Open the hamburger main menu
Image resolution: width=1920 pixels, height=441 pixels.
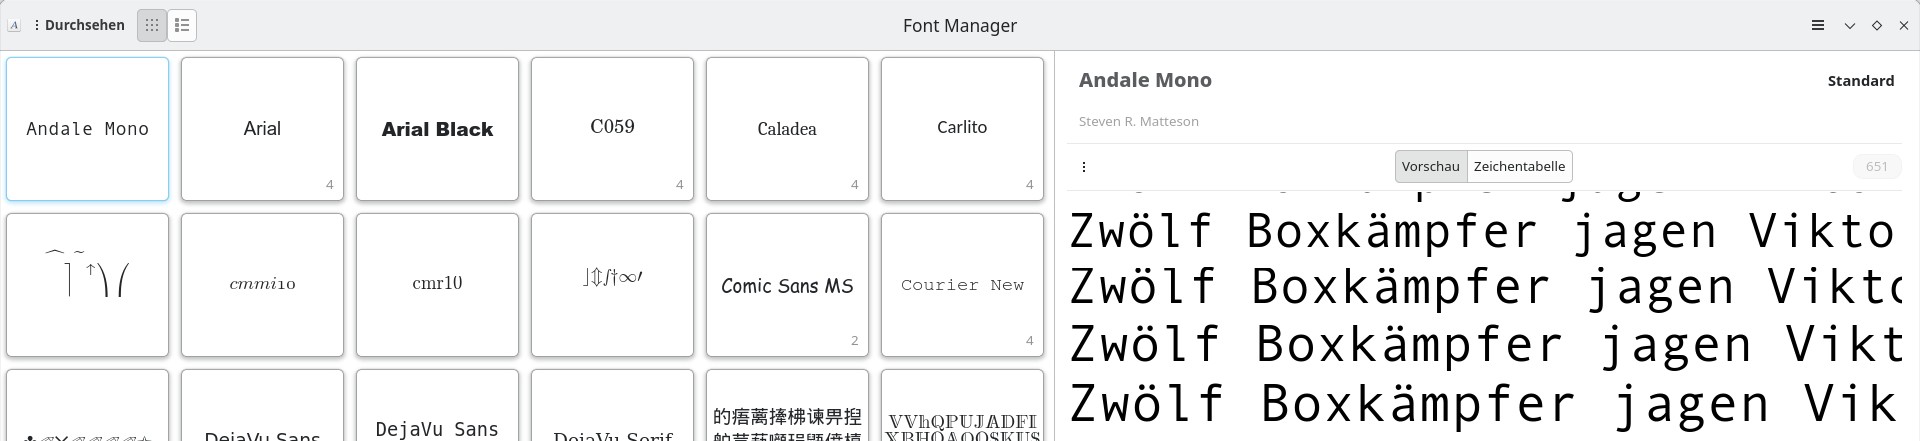1818,25
